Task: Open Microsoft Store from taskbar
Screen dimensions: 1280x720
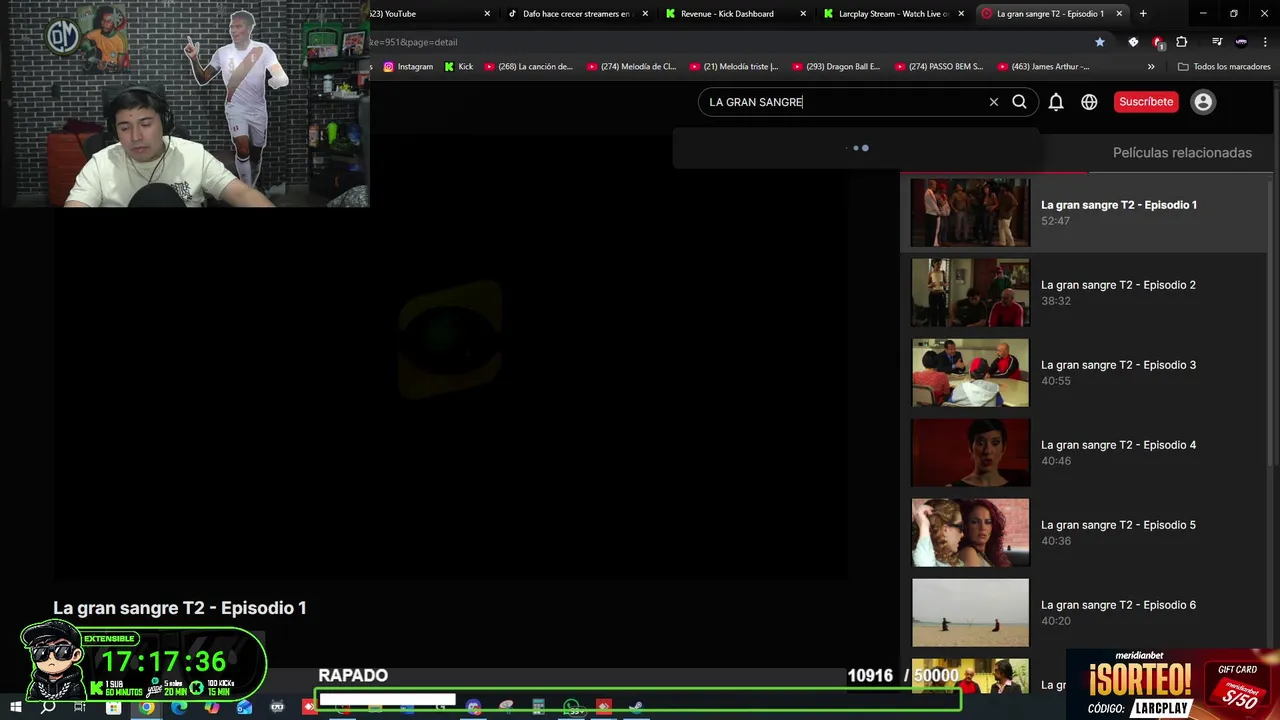Action: 113,707
